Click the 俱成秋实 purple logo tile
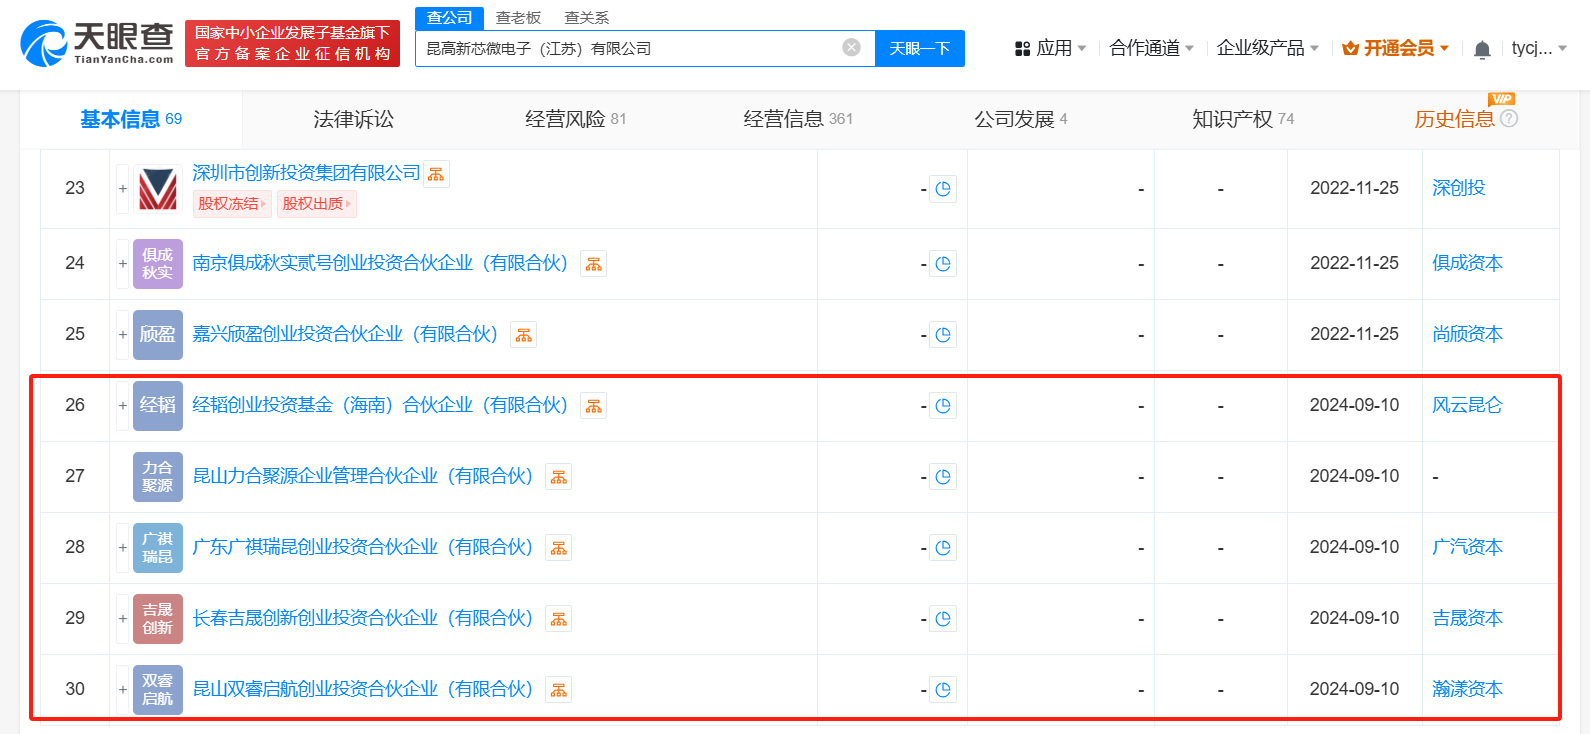This screenshot has height=734, width=1590. coord(158,264)
